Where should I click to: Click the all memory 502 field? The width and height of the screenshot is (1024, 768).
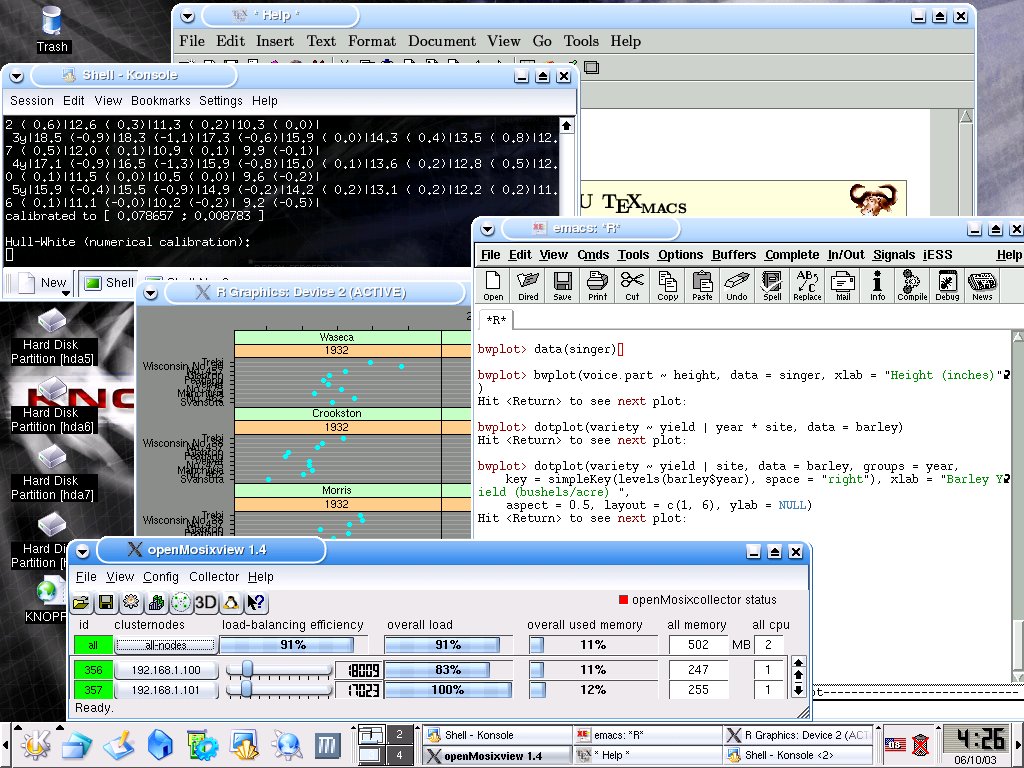pos(697,645)
